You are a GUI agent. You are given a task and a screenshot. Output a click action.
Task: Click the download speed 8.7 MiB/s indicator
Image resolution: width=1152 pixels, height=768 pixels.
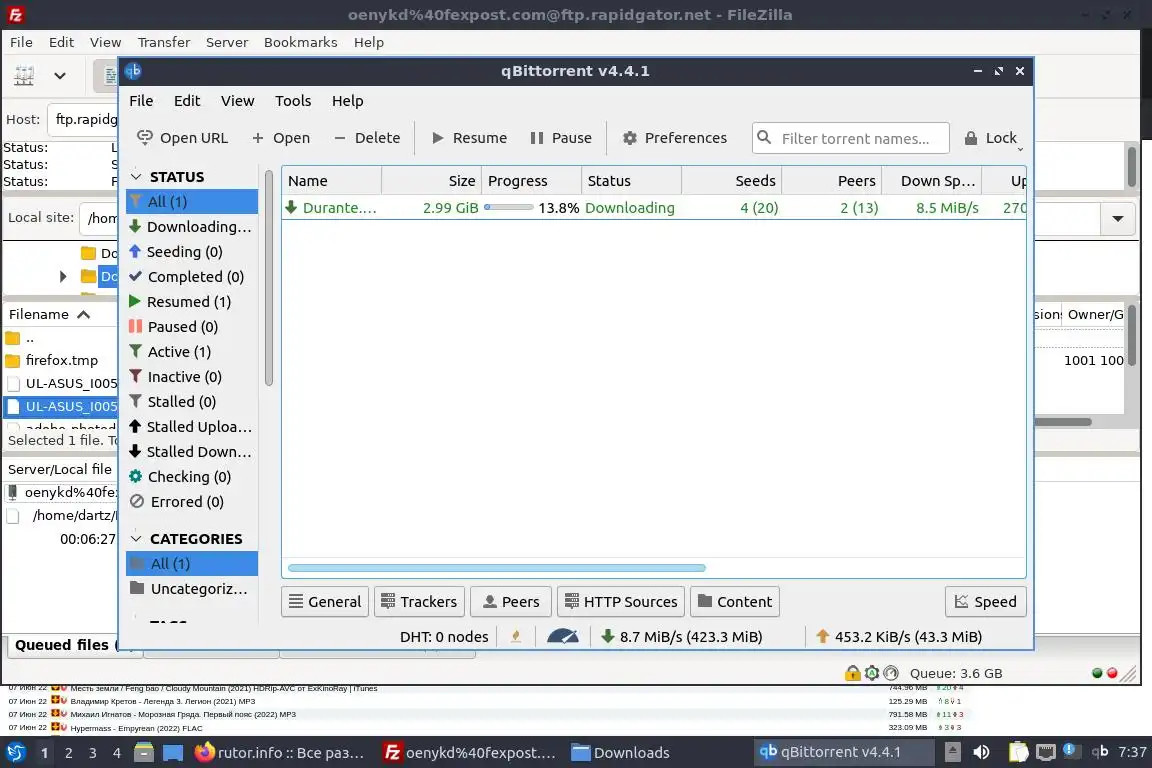pyautogui.click(x=681, y=636)
